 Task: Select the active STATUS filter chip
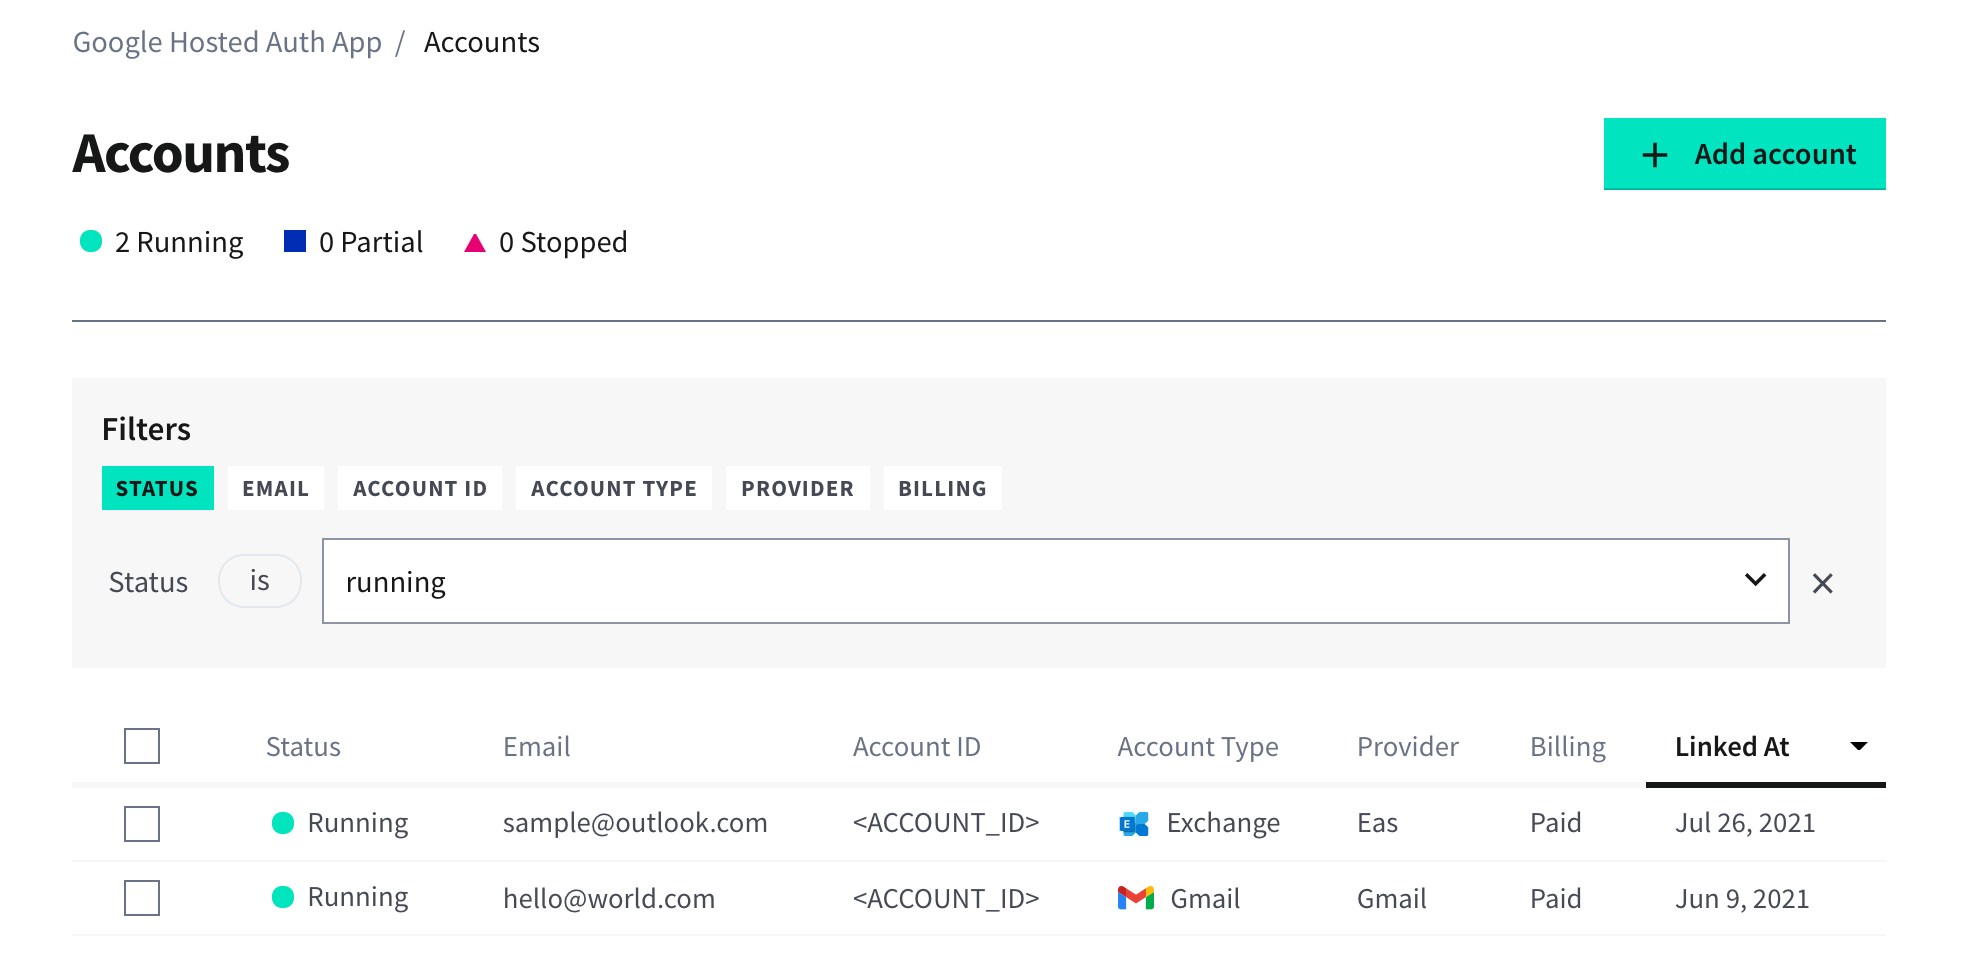tap(157, 488)
